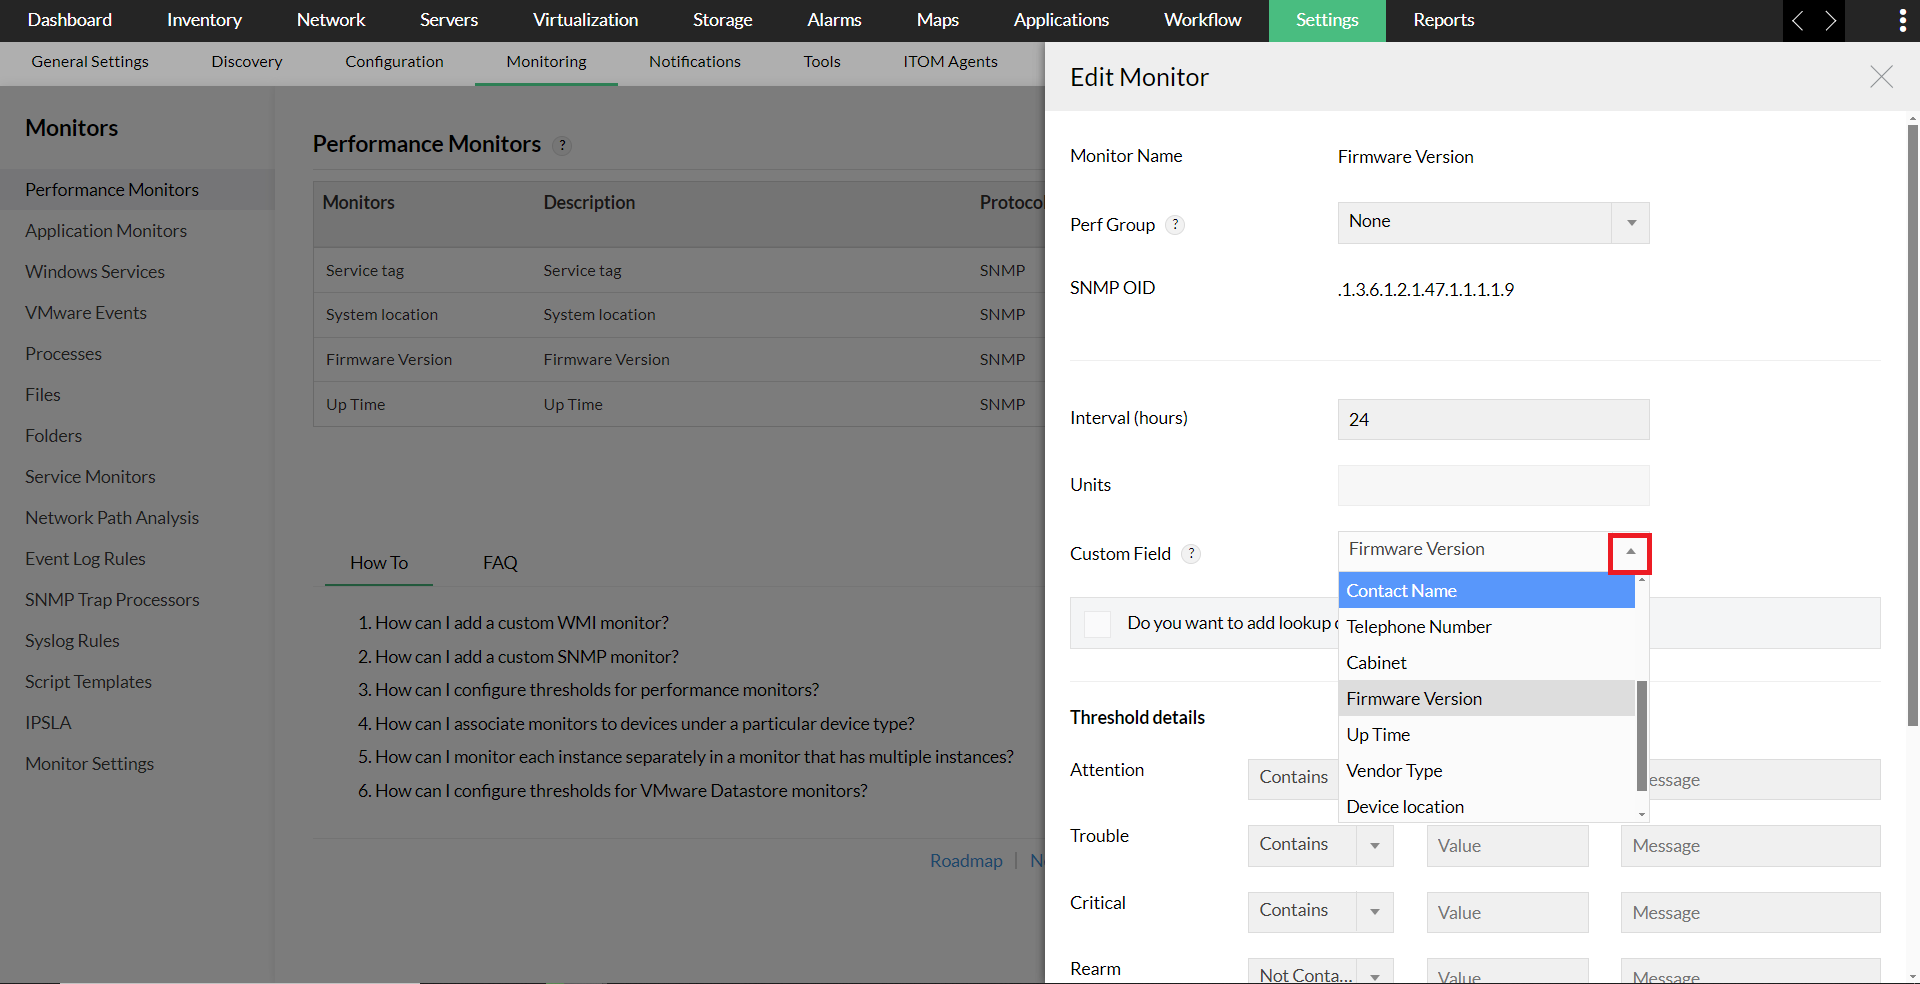Open help for the Perf Group field
1920x984 pixels.
pyautogui.click(x=1177, y=225)
